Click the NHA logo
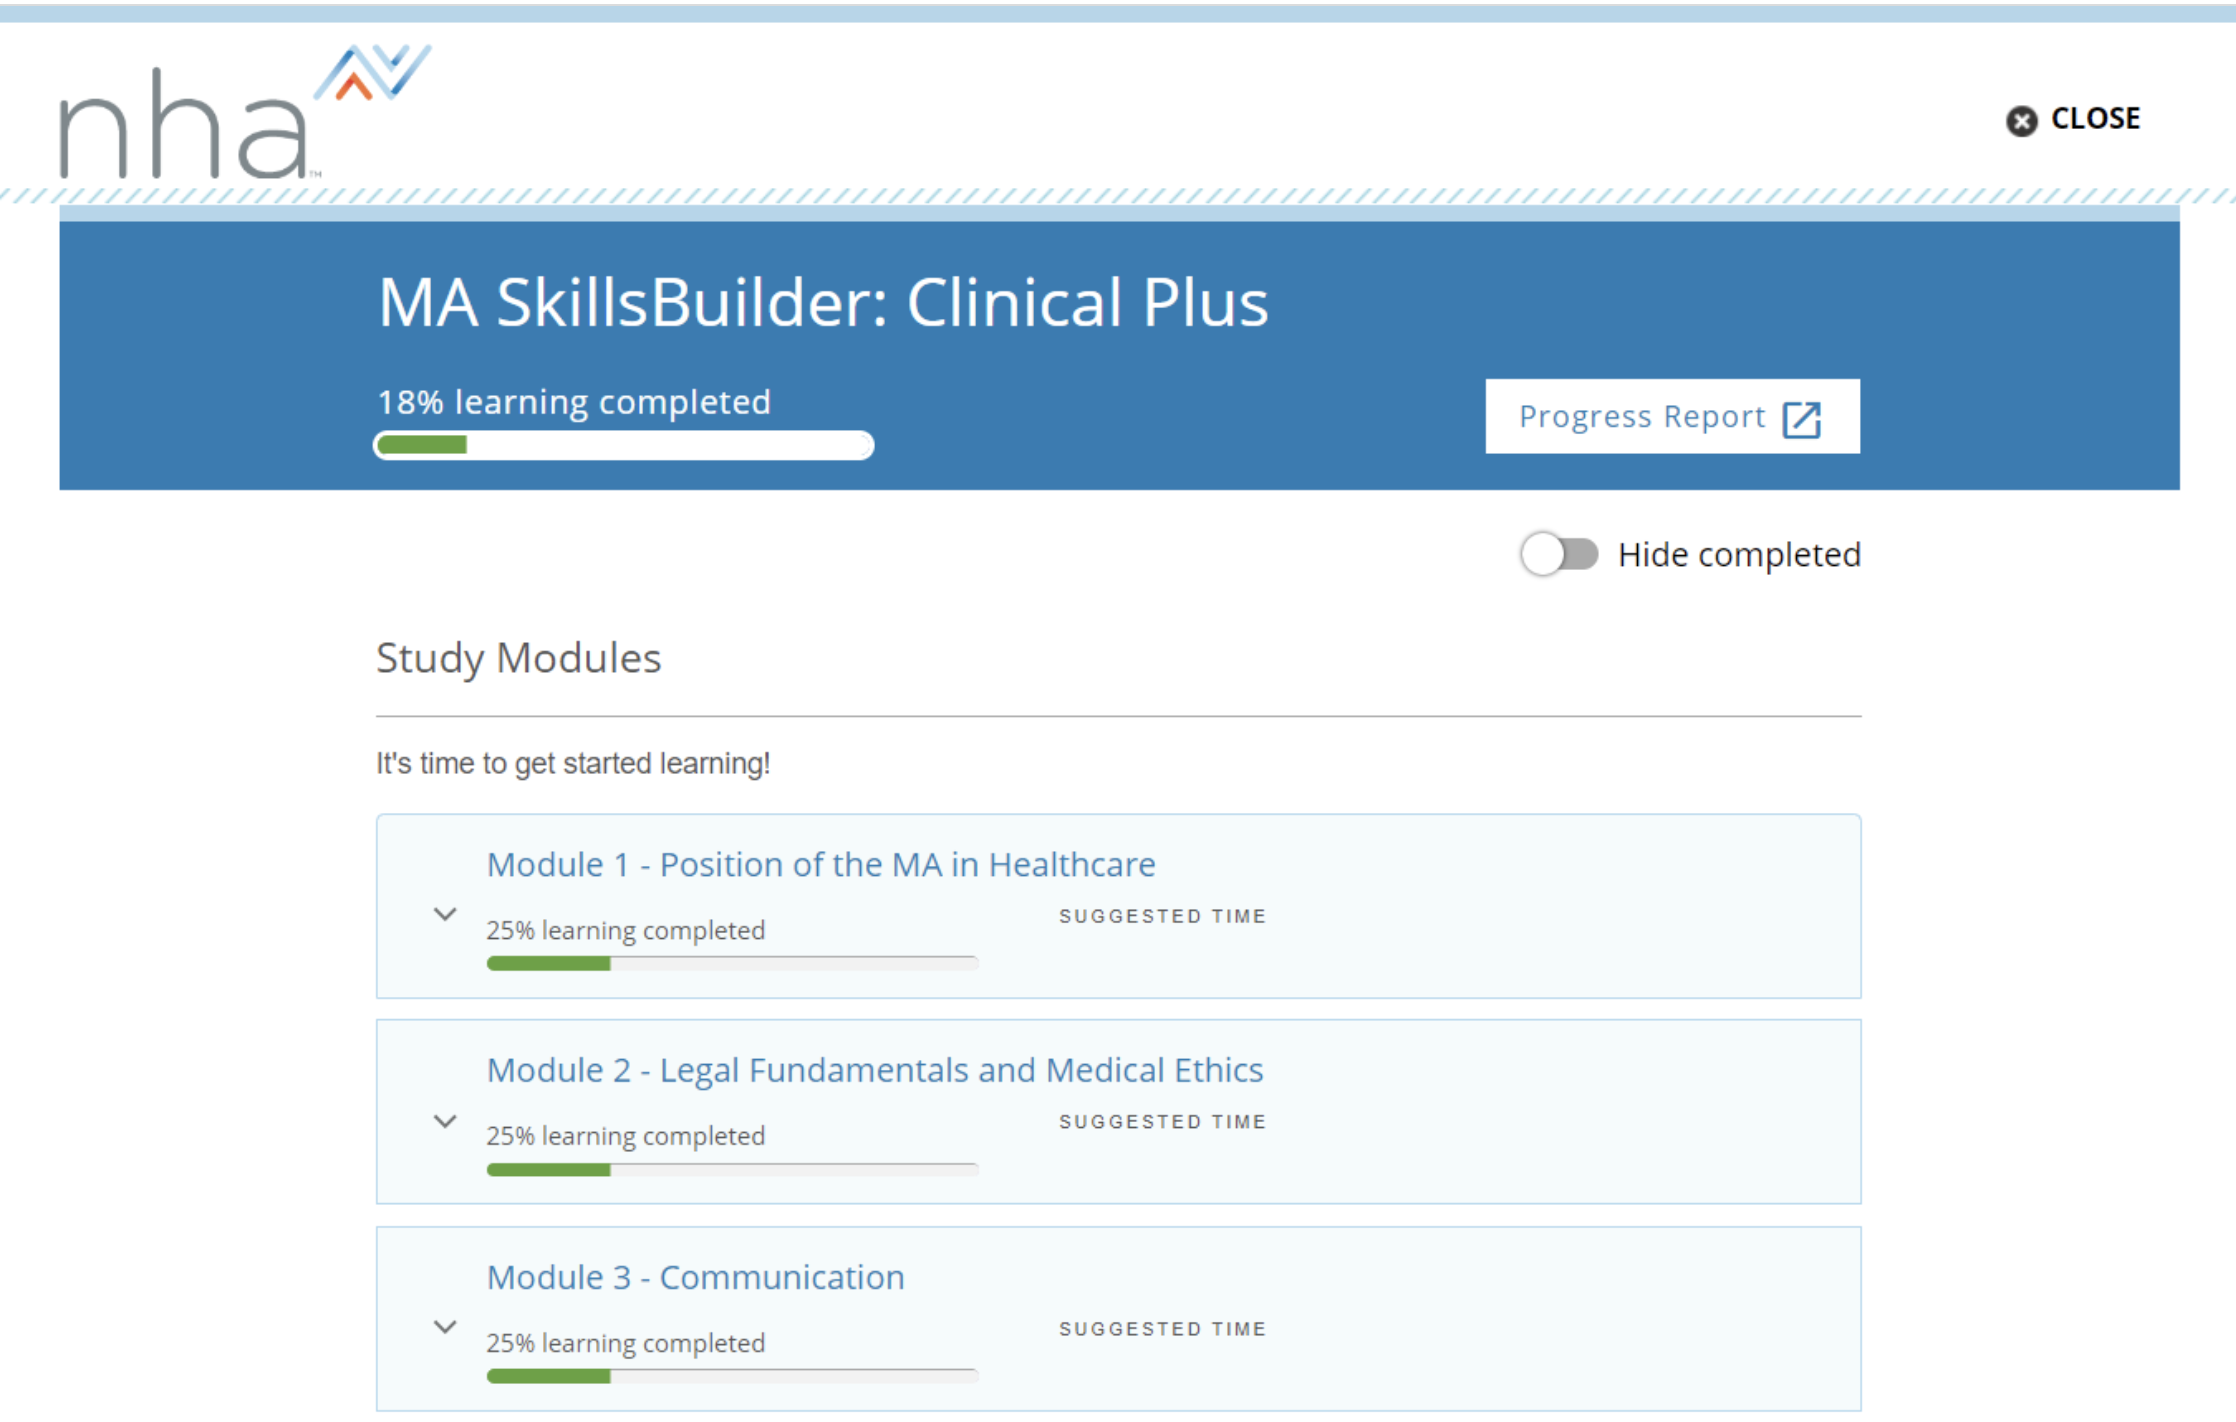2236x1422 pixels. point(245,112)
